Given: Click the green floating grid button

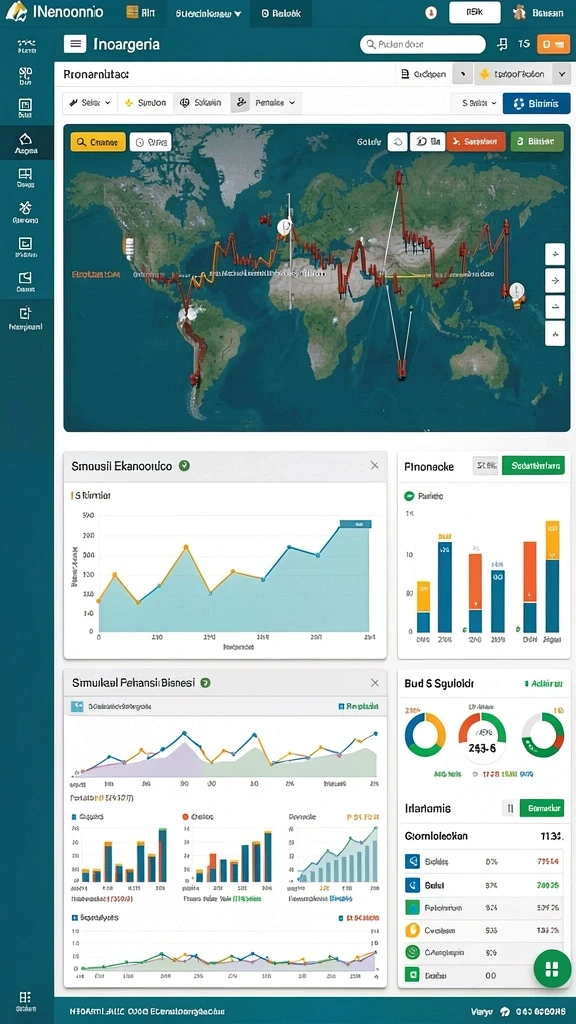Looking at the screenshot, I should click(552, 968).
